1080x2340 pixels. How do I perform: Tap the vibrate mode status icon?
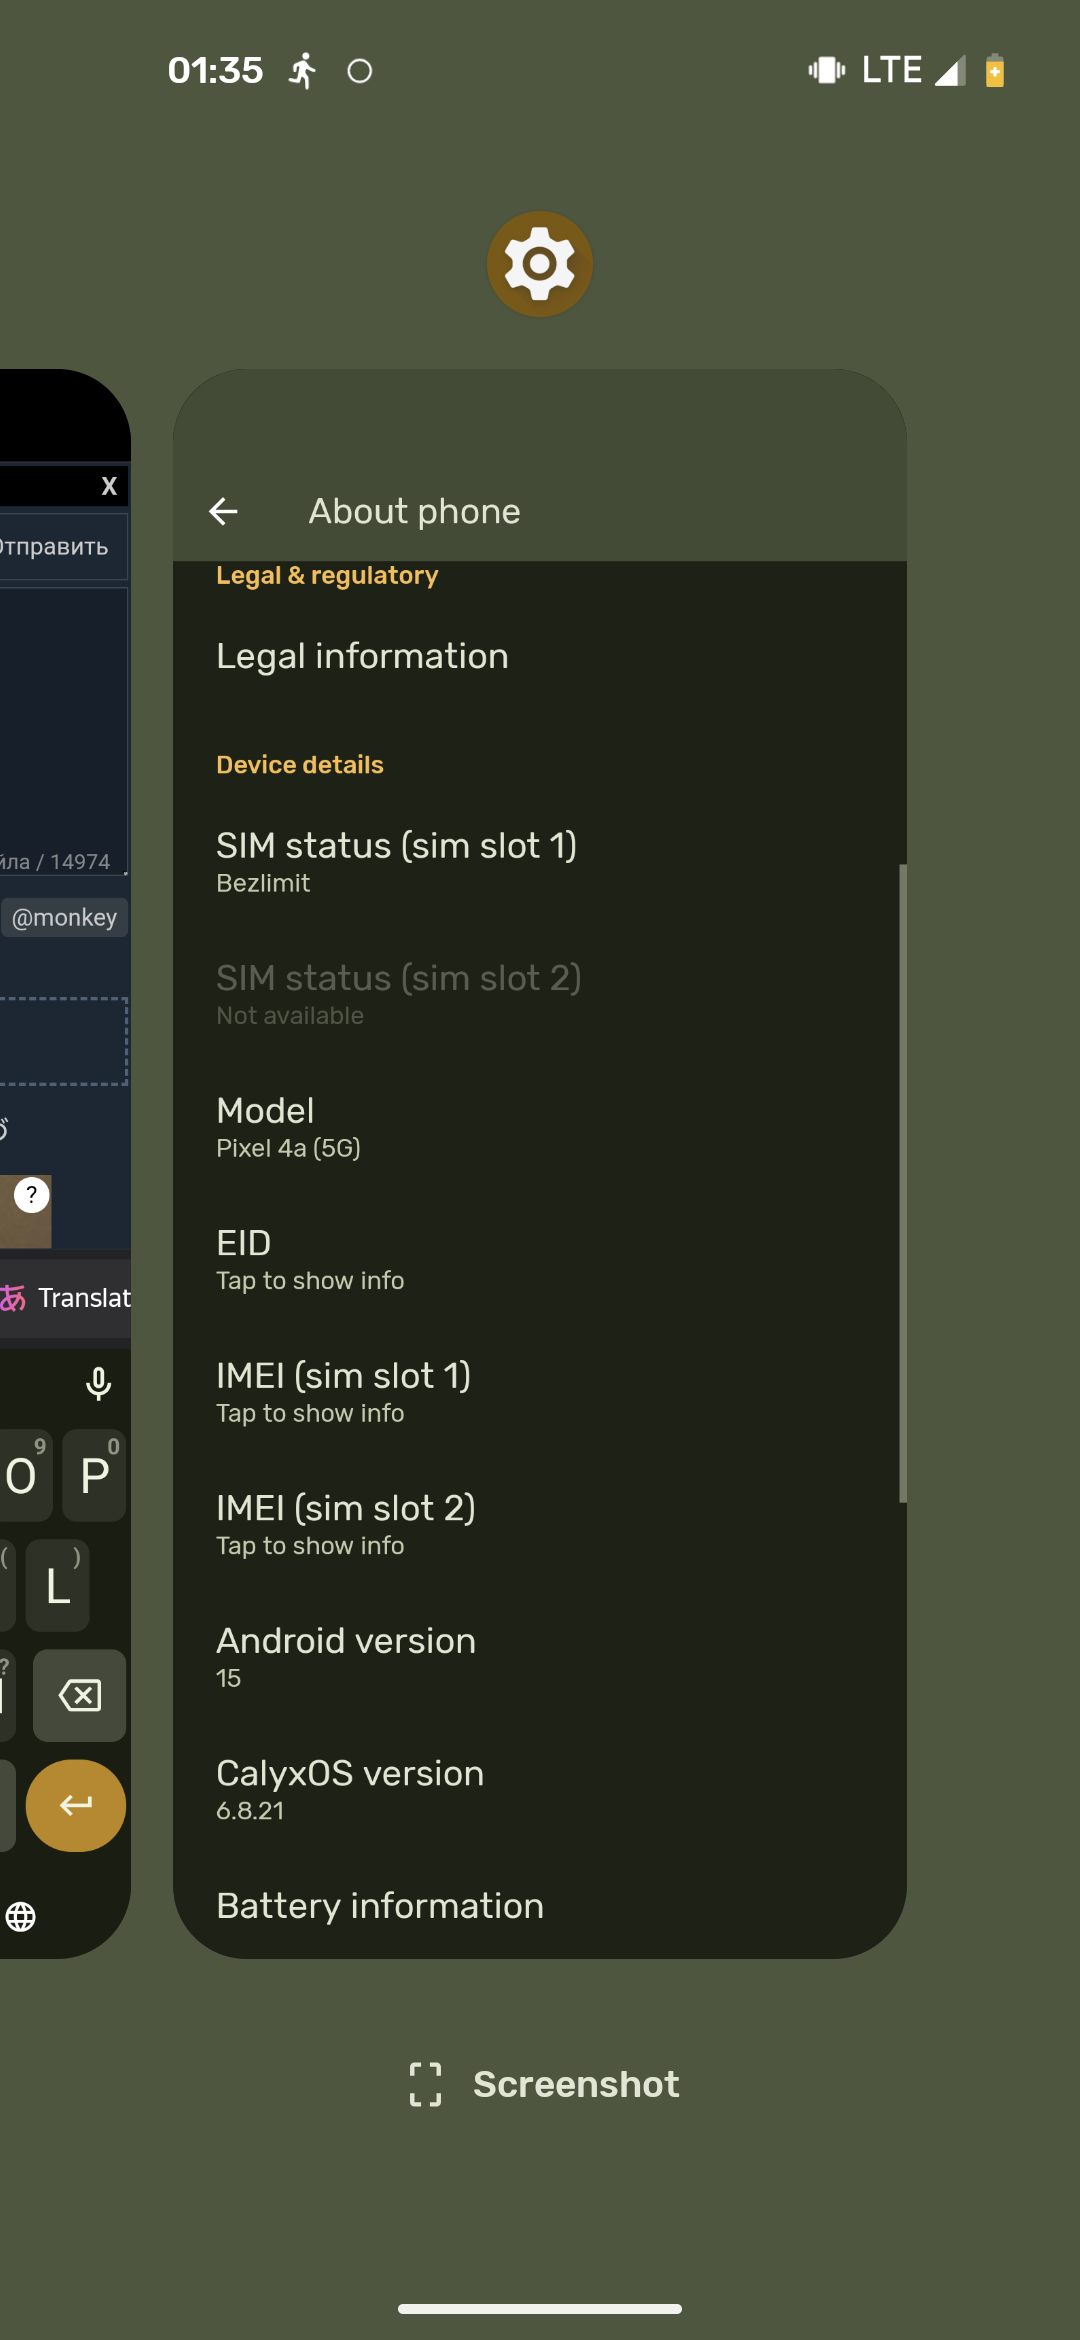coord(827,70)
